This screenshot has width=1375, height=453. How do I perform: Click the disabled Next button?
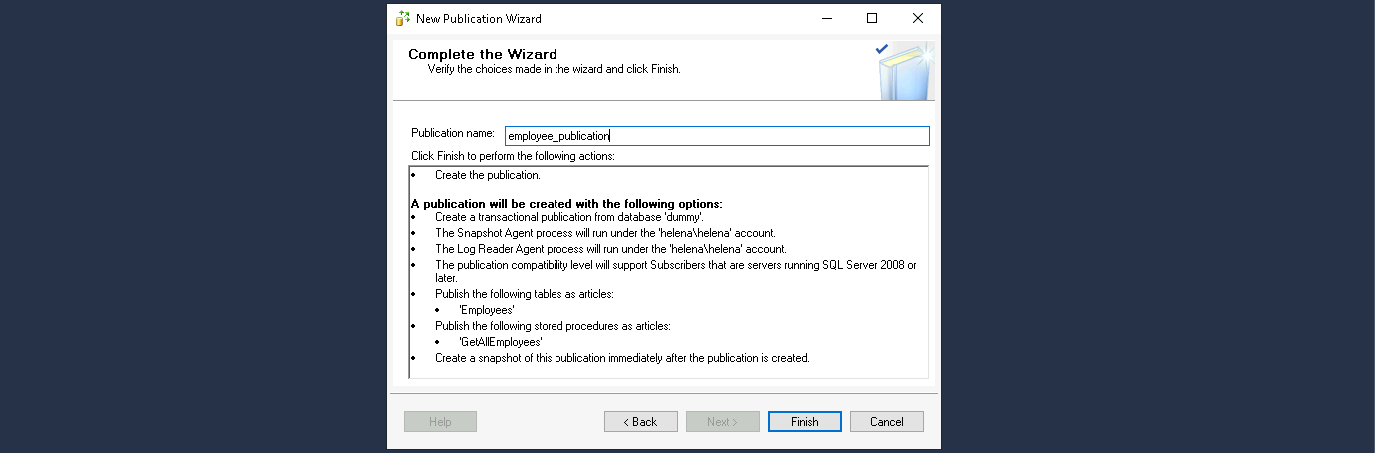pos(722,422)
